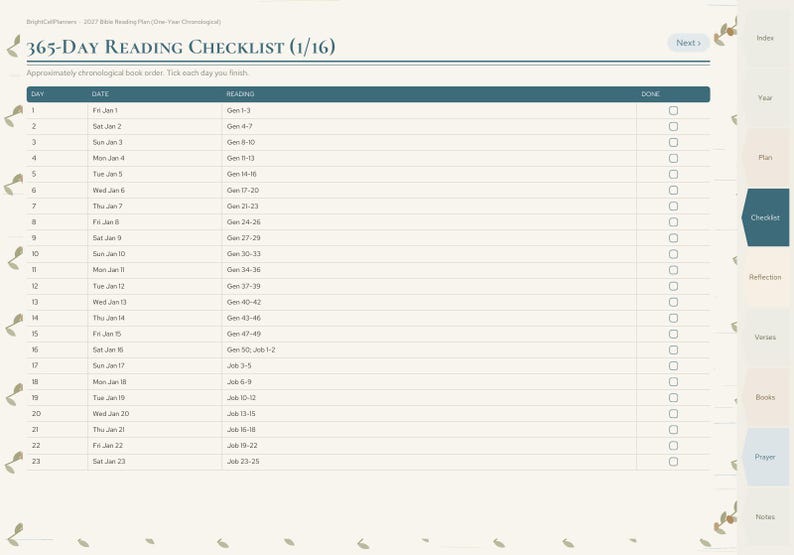
Task: Switch to the Books tab
Action: click(765, 398)
